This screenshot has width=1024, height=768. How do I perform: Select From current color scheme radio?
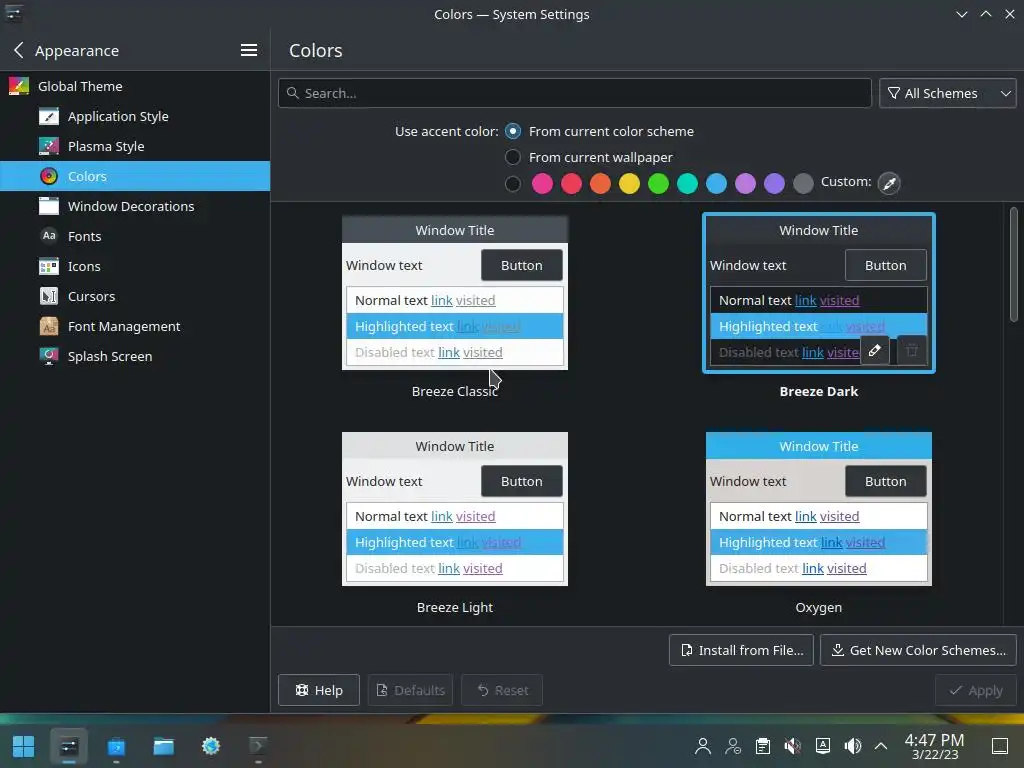point(513,131)
